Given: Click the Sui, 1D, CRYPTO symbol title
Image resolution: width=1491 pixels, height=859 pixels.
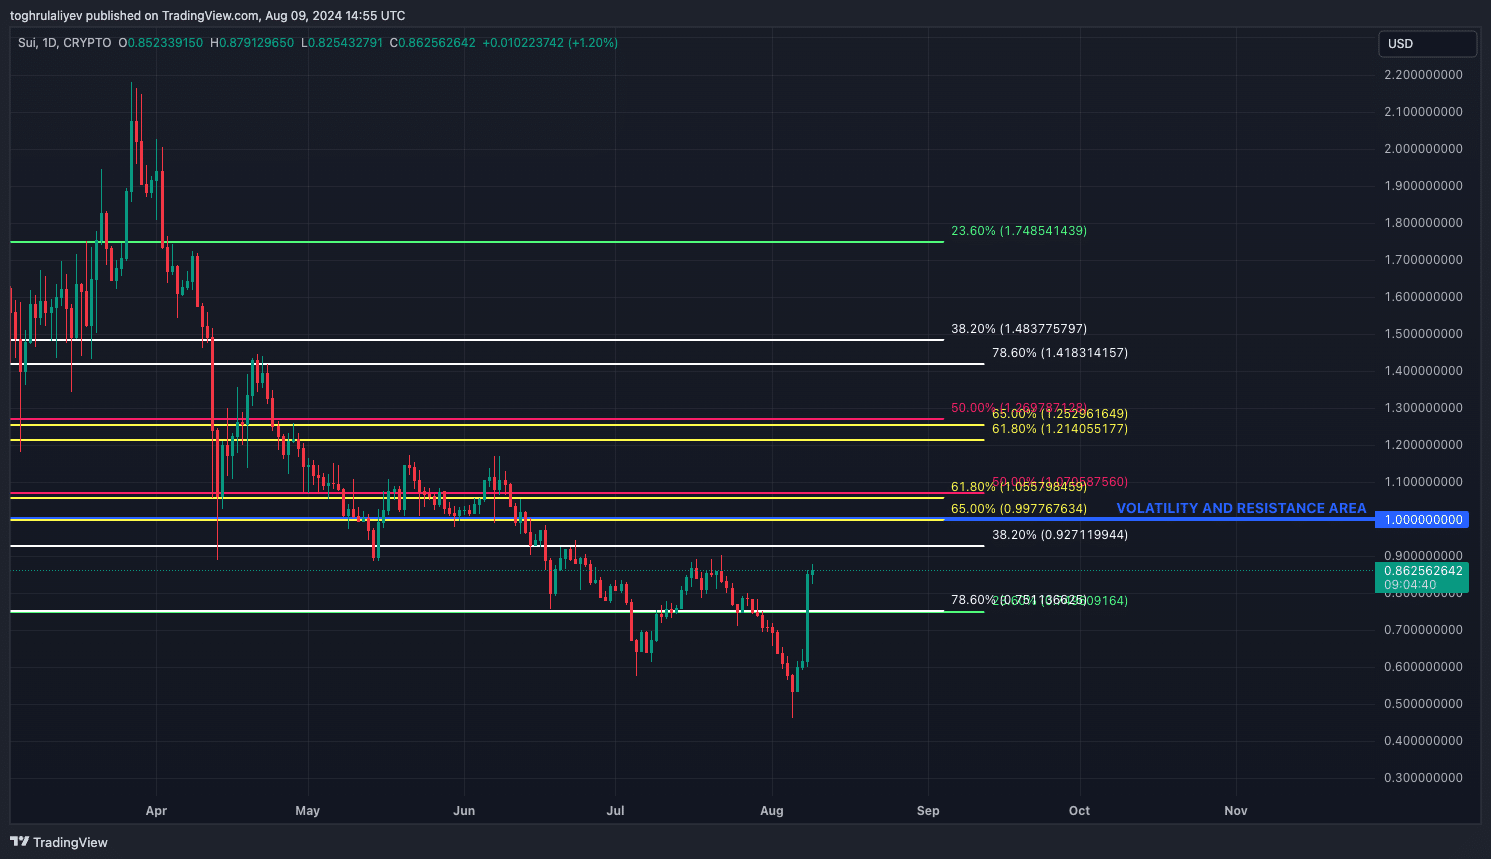Looking at the screenshot, I should (65, 43).
